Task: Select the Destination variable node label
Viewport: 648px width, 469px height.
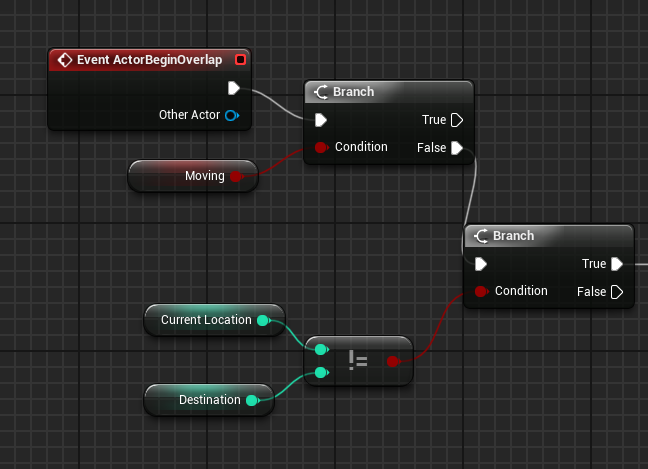Action: point(209,400)
